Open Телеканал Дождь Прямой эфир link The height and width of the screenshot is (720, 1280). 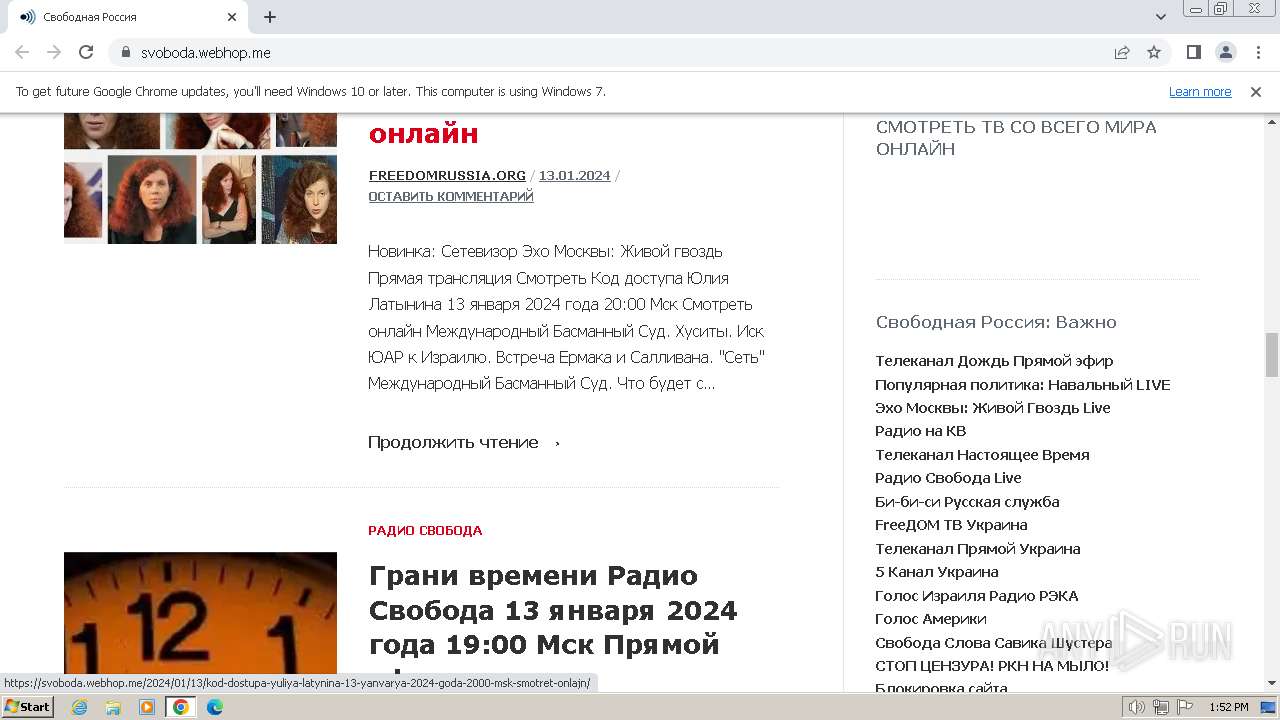994,361
